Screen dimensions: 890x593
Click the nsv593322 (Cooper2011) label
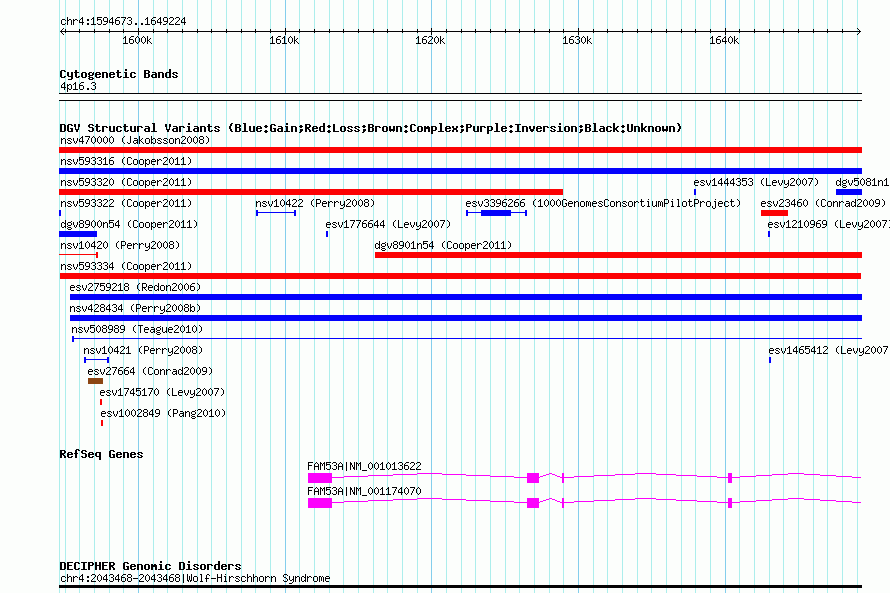click(x=126, y=203)
